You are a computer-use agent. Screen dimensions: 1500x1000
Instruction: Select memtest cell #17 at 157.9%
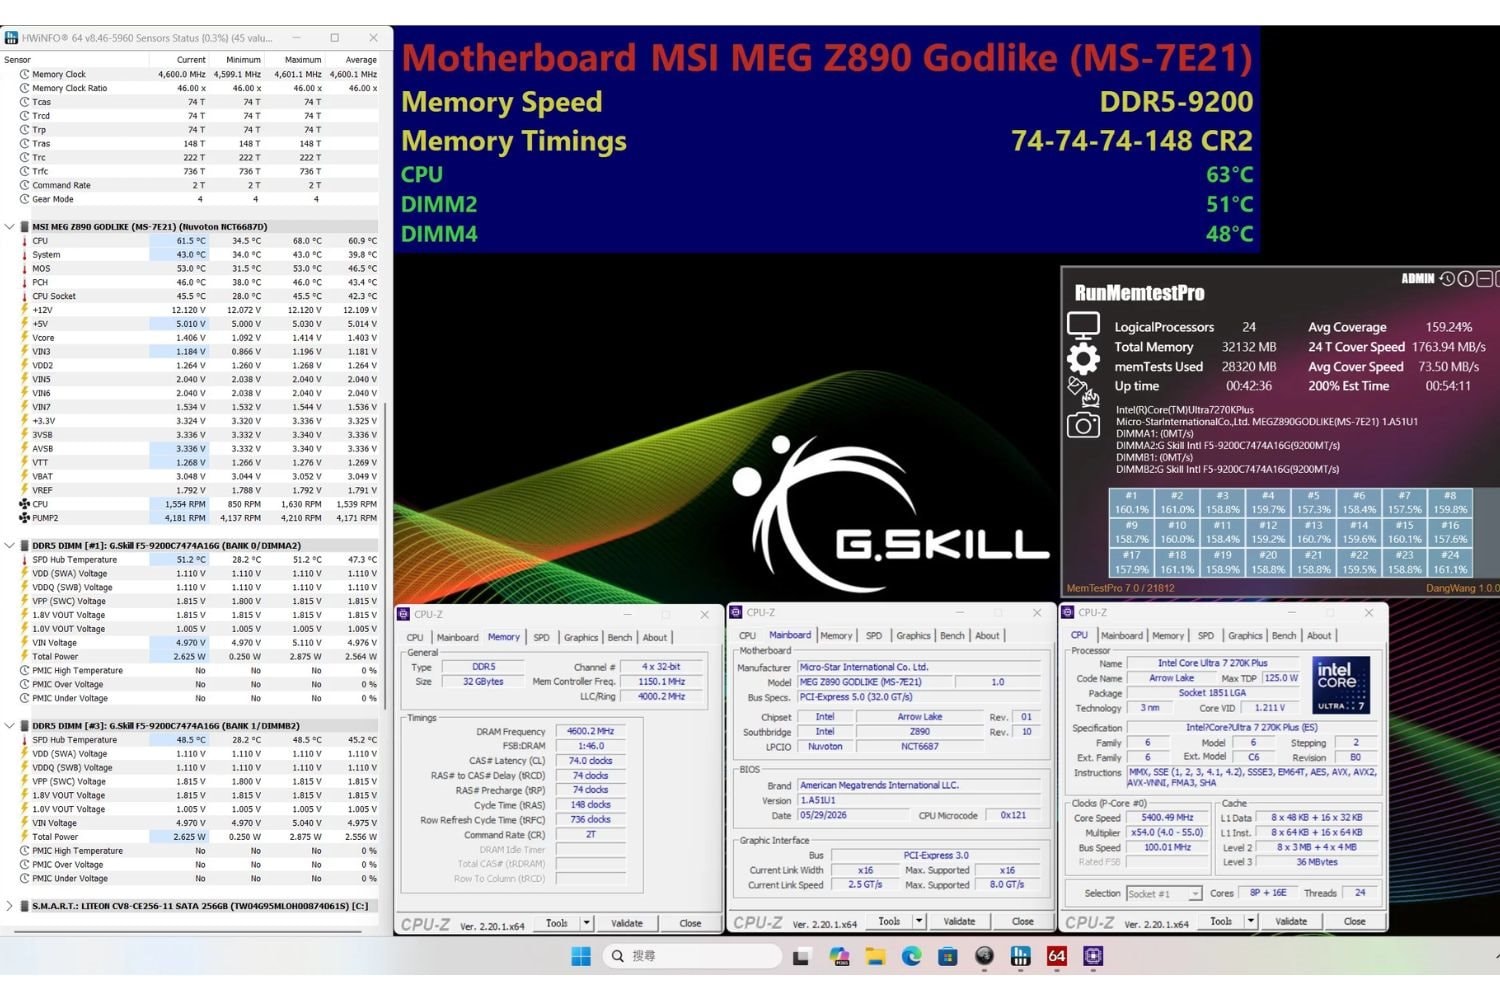pyautogui.click(x=1131, y=562)
